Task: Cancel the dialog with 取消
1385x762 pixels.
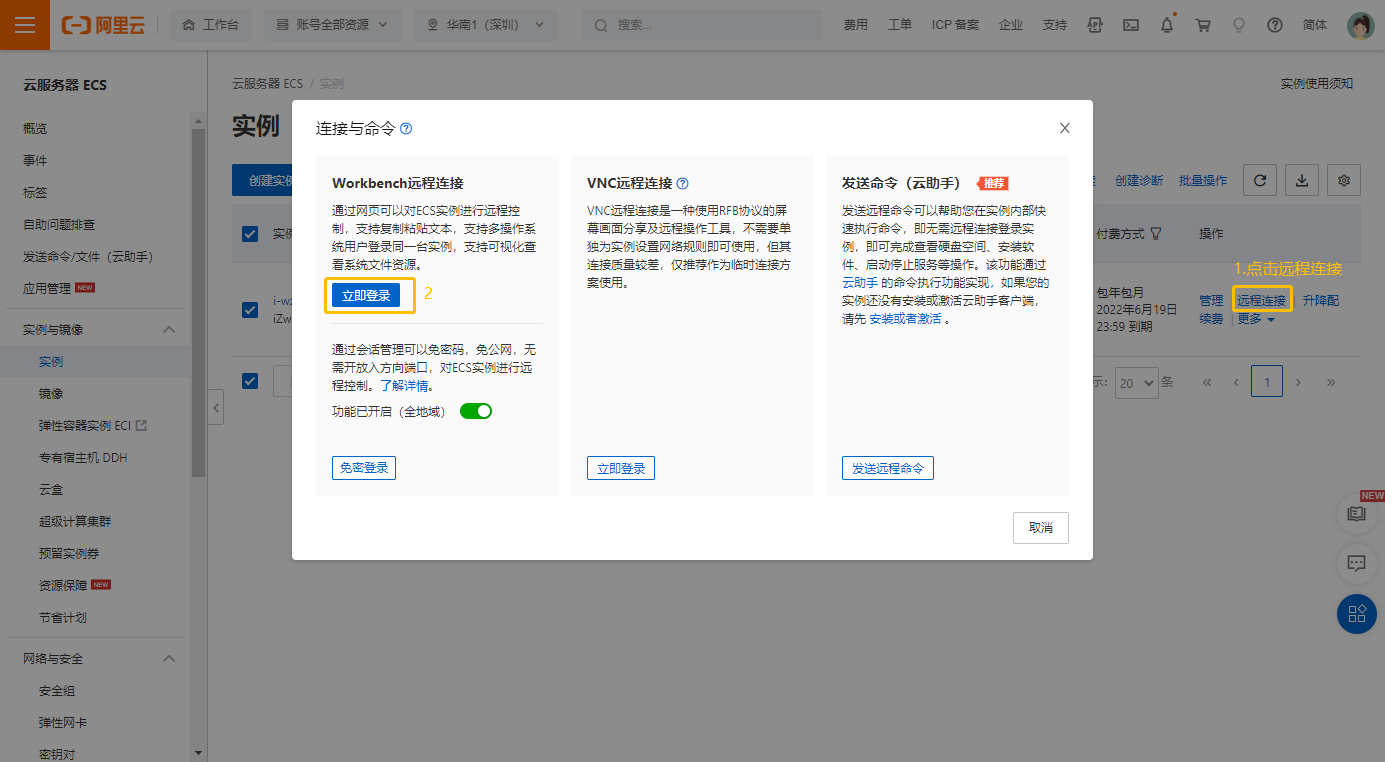Action: click(1041, 527)
